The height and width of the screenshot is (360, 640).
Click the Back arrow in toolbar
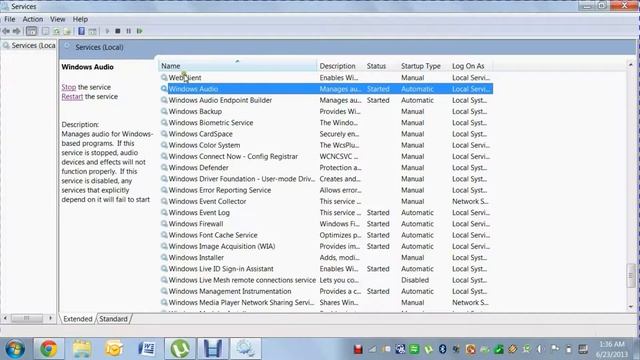click(x=6, y=31)
